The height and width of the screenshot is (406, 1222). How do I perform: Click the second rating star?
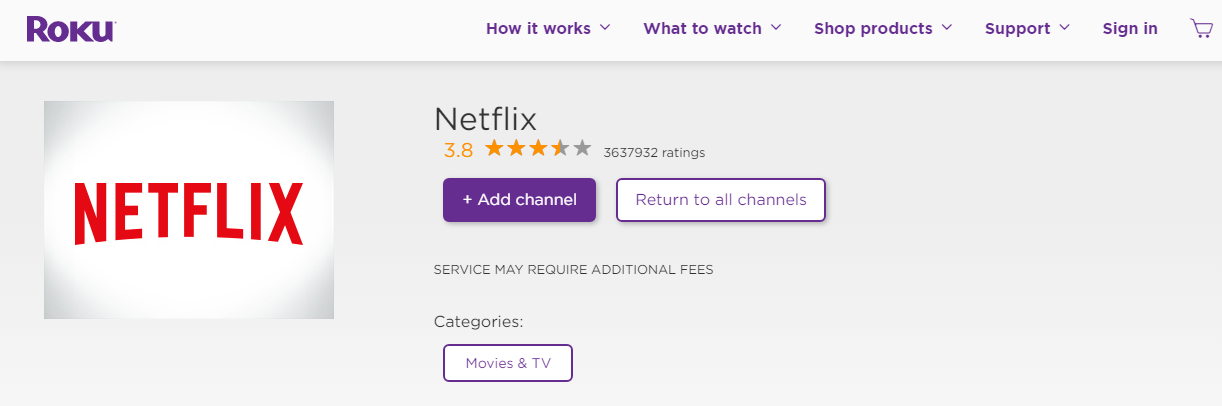click(516, 150)
